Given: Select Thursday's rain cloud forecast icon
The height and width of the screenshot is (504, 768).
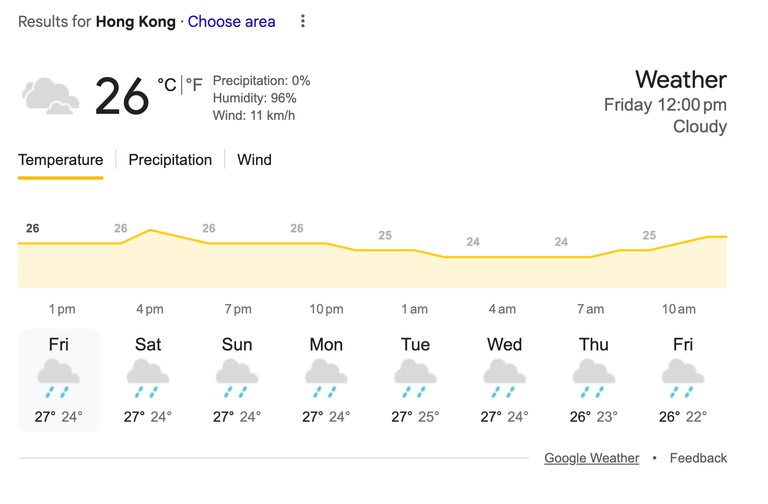Looking at the screenshot, I should click(x=593, y=378).
